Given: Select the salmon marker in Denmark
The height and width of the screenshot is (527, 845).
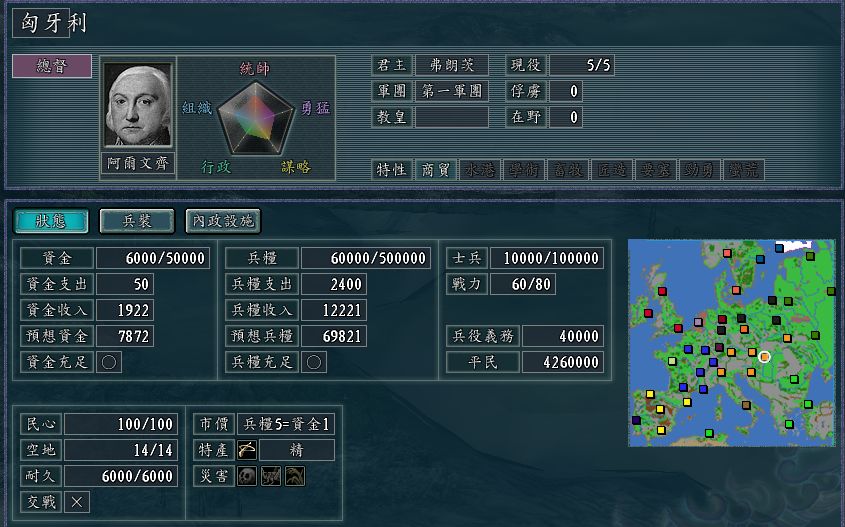Looking at the screenshot, I should point(736,290).
